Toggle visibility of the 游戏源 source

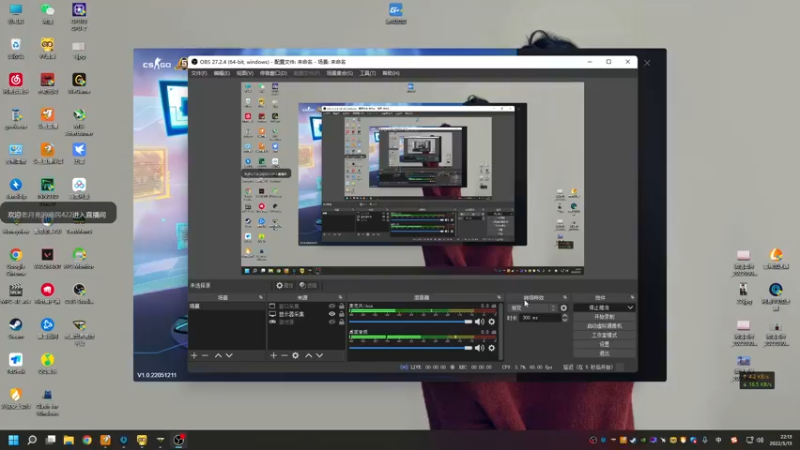(x=332, y=322)
